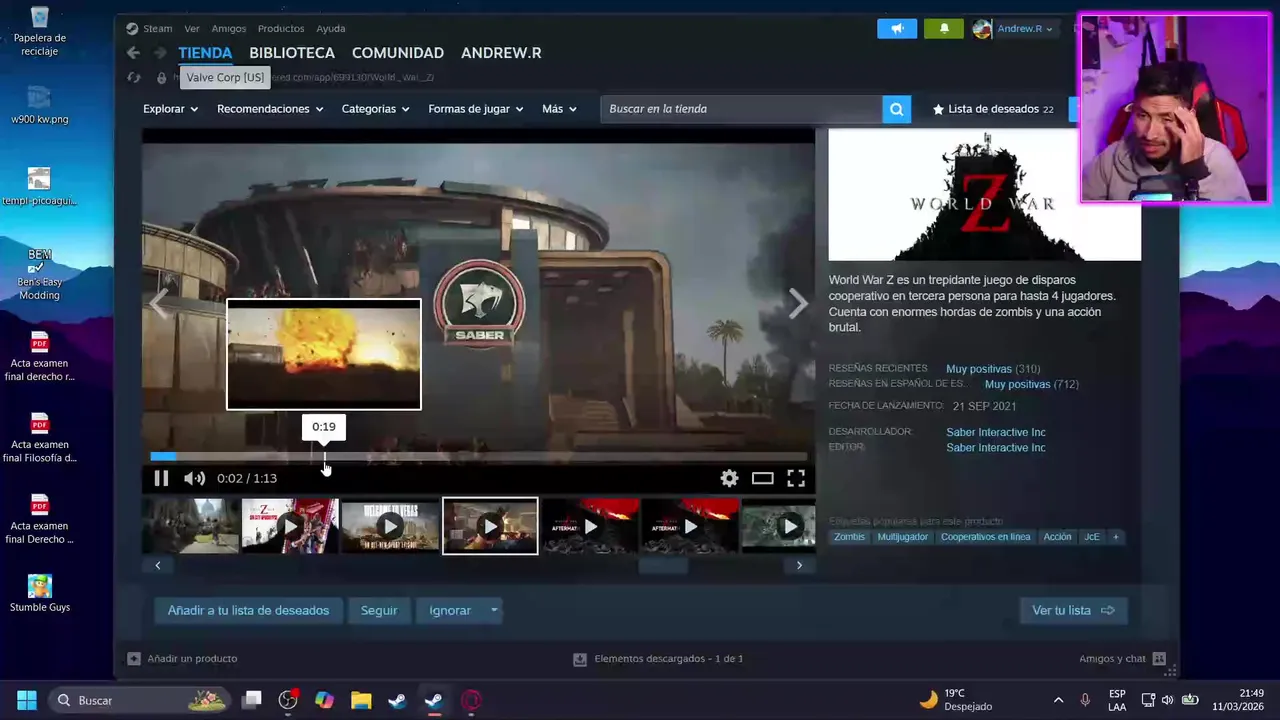Add a tag with the plus button

[1116, 537]
